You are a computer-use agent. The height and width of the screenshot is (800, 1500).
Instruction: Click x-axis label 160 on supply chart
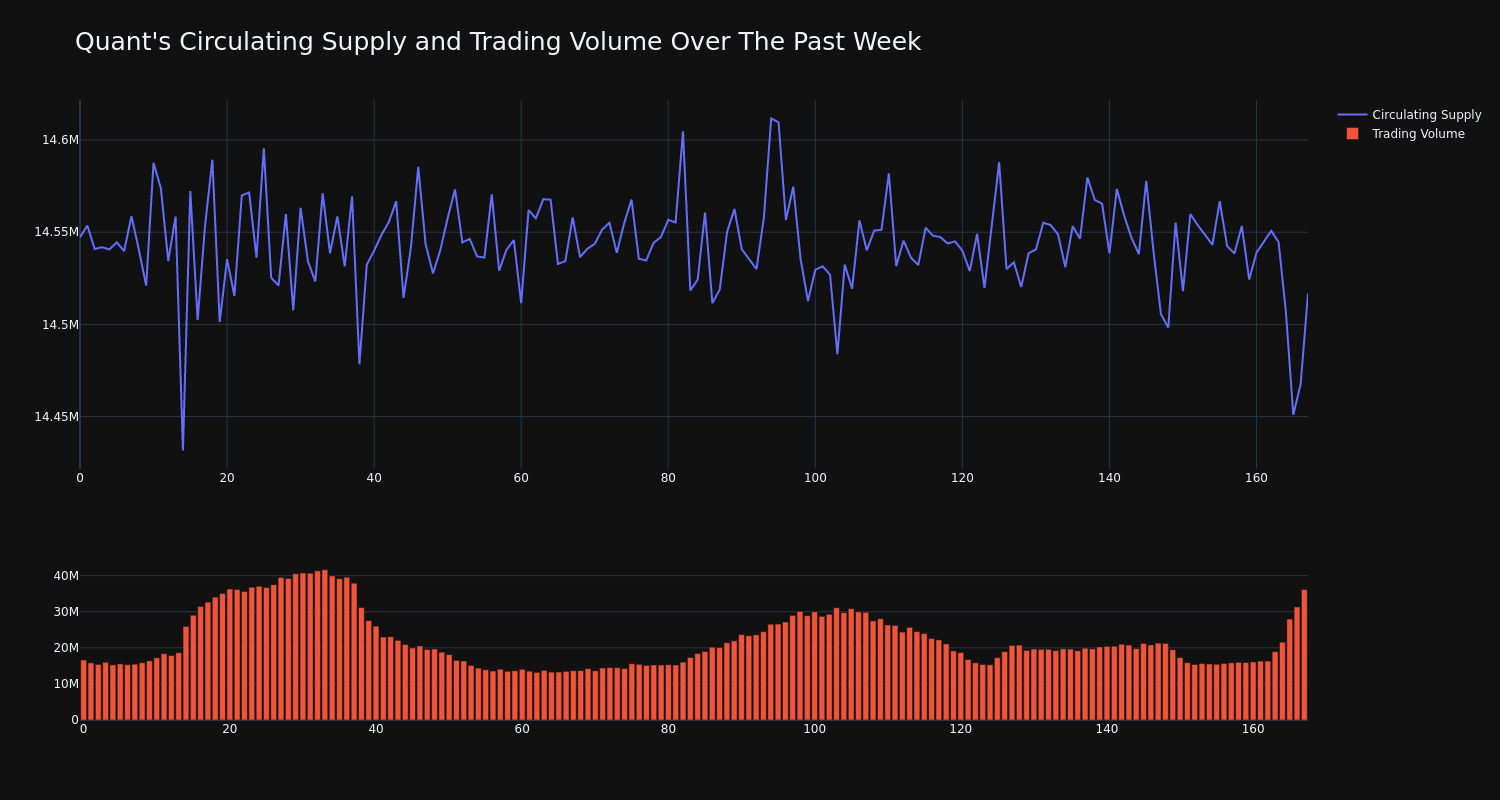(1256, 478)
